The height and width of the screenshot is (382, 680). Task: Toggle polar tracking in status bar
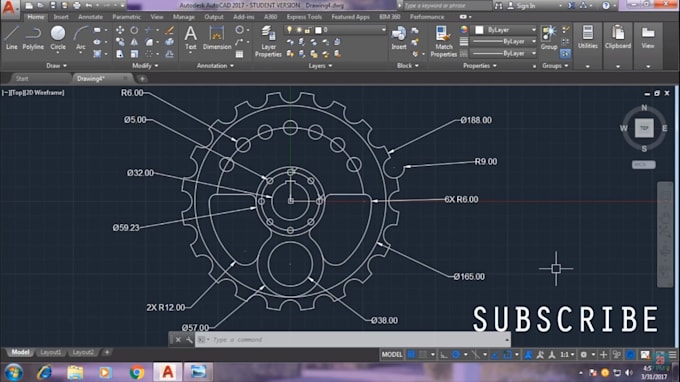(456, 355)
